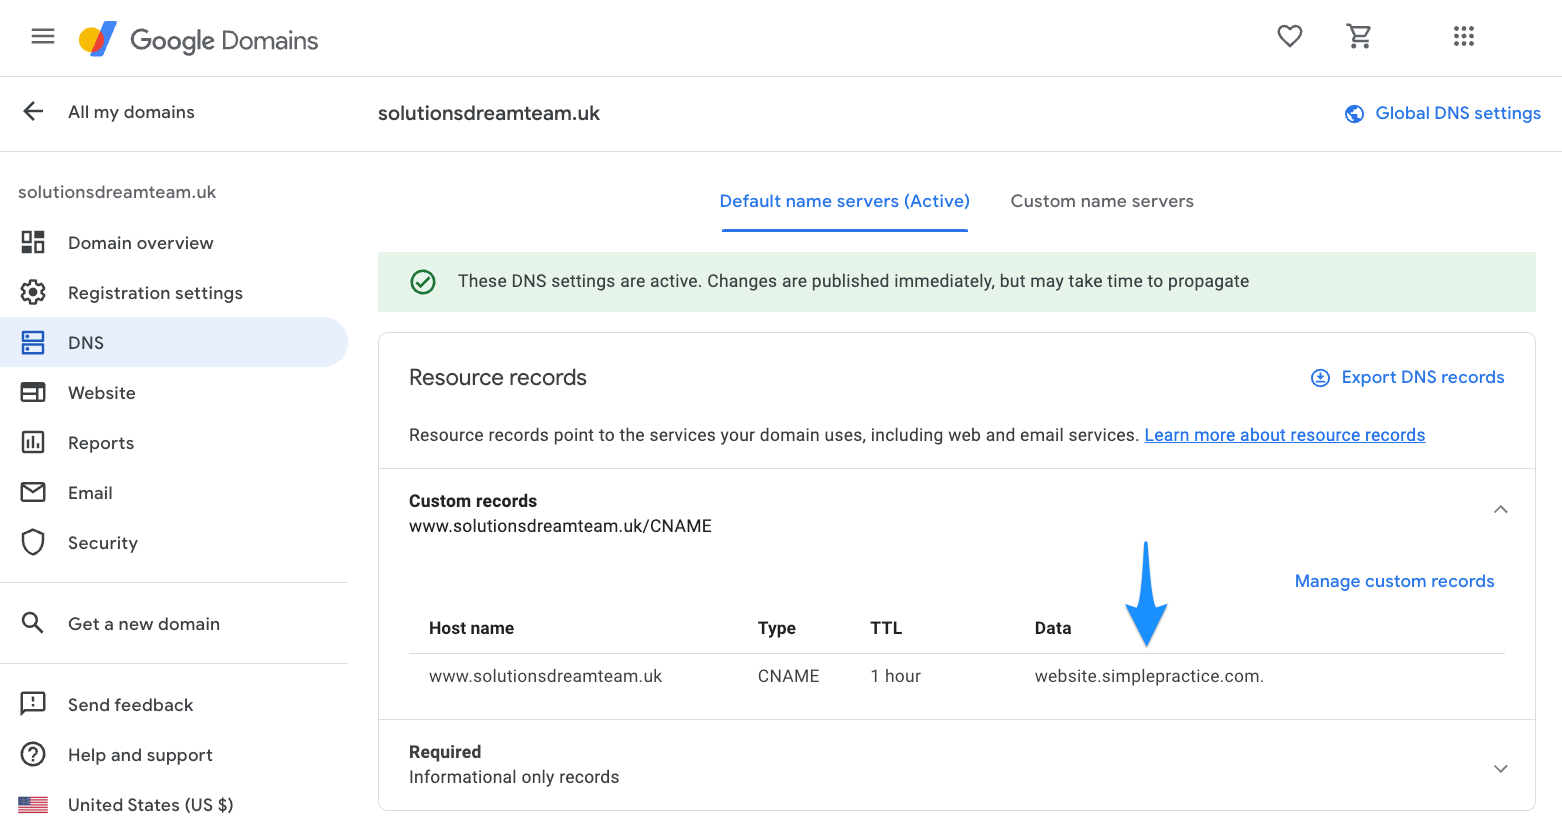Expand the Required records section
This screenshot has height=825, width=1562.
[1500, 769]
